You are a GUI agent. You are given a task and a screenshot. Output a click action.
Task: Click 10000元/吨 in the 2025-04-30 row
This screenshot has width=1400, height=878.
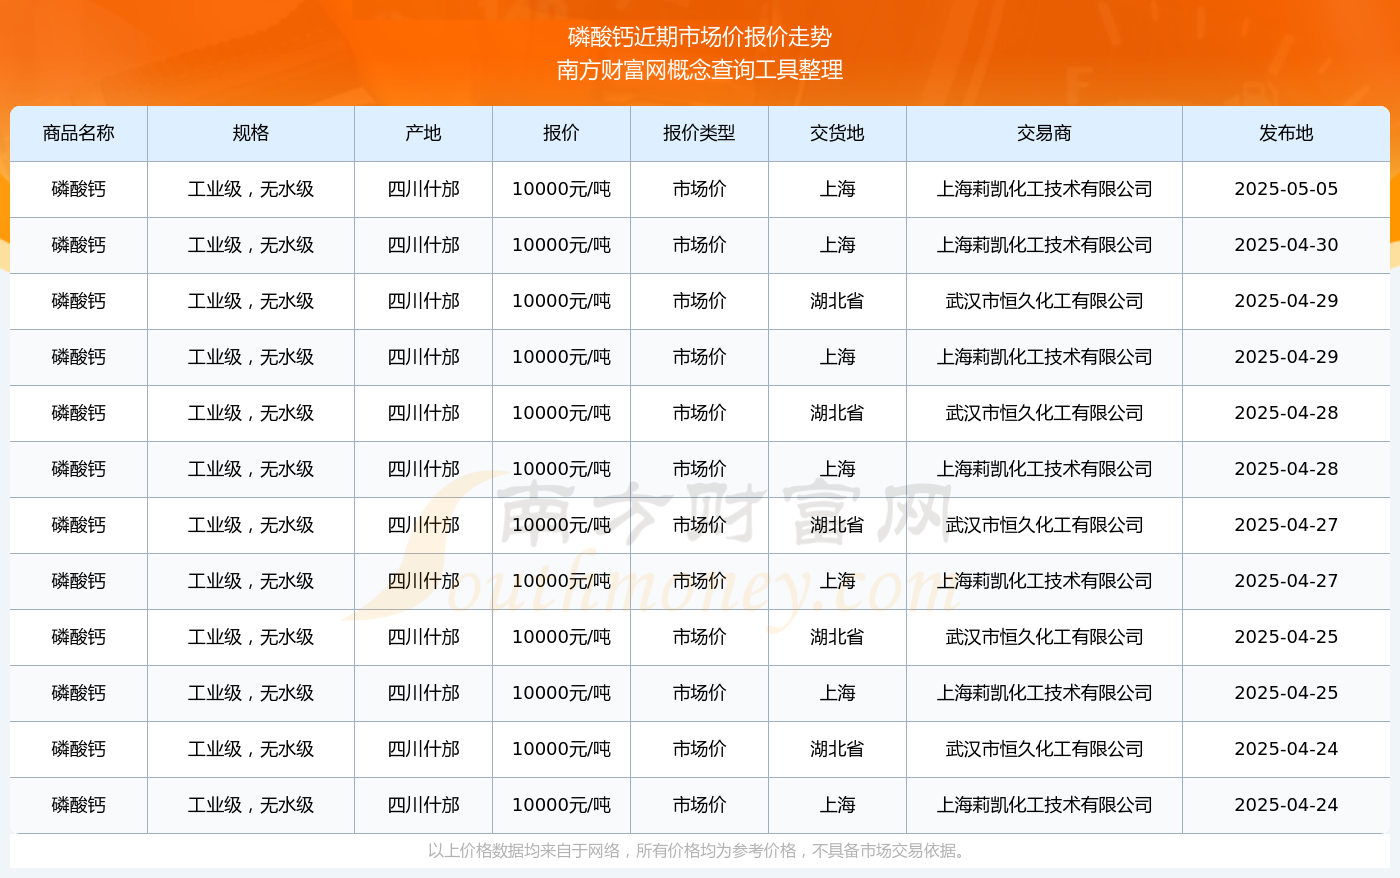coord(561,245)
